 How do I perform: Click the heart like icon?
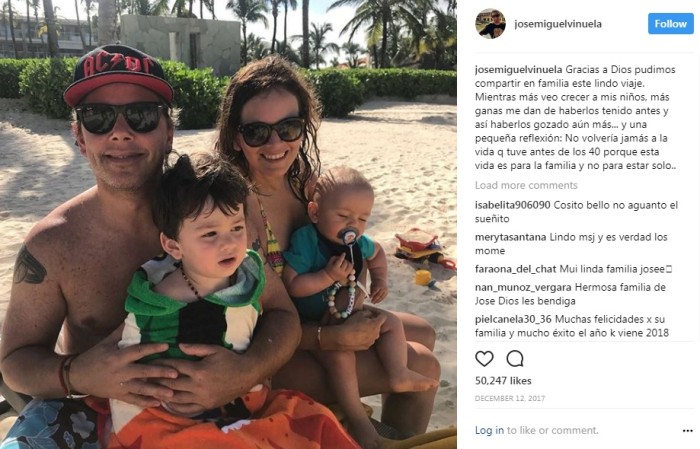(x=484, y=358)
